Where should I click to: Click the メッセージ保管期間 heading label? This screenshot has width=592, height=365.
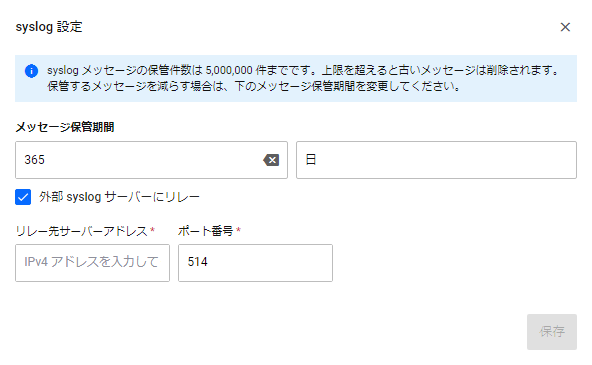[65, 127]
